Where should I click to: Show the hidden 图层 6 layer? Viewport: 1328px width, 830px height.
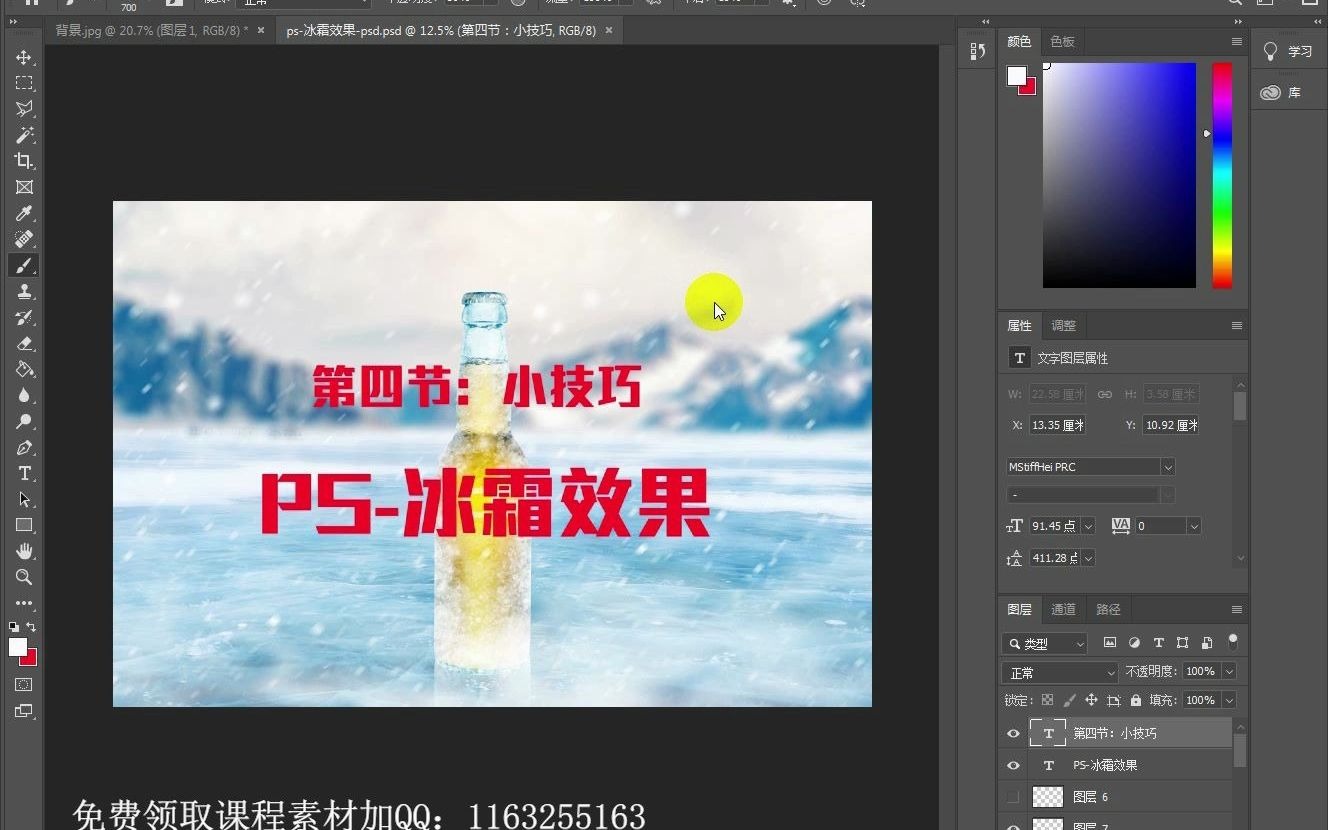[1013, 796]
